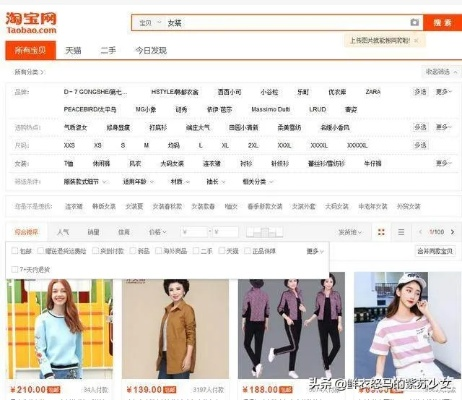
Task: Click the price distribution bar chart
Action: coord(264,232)
